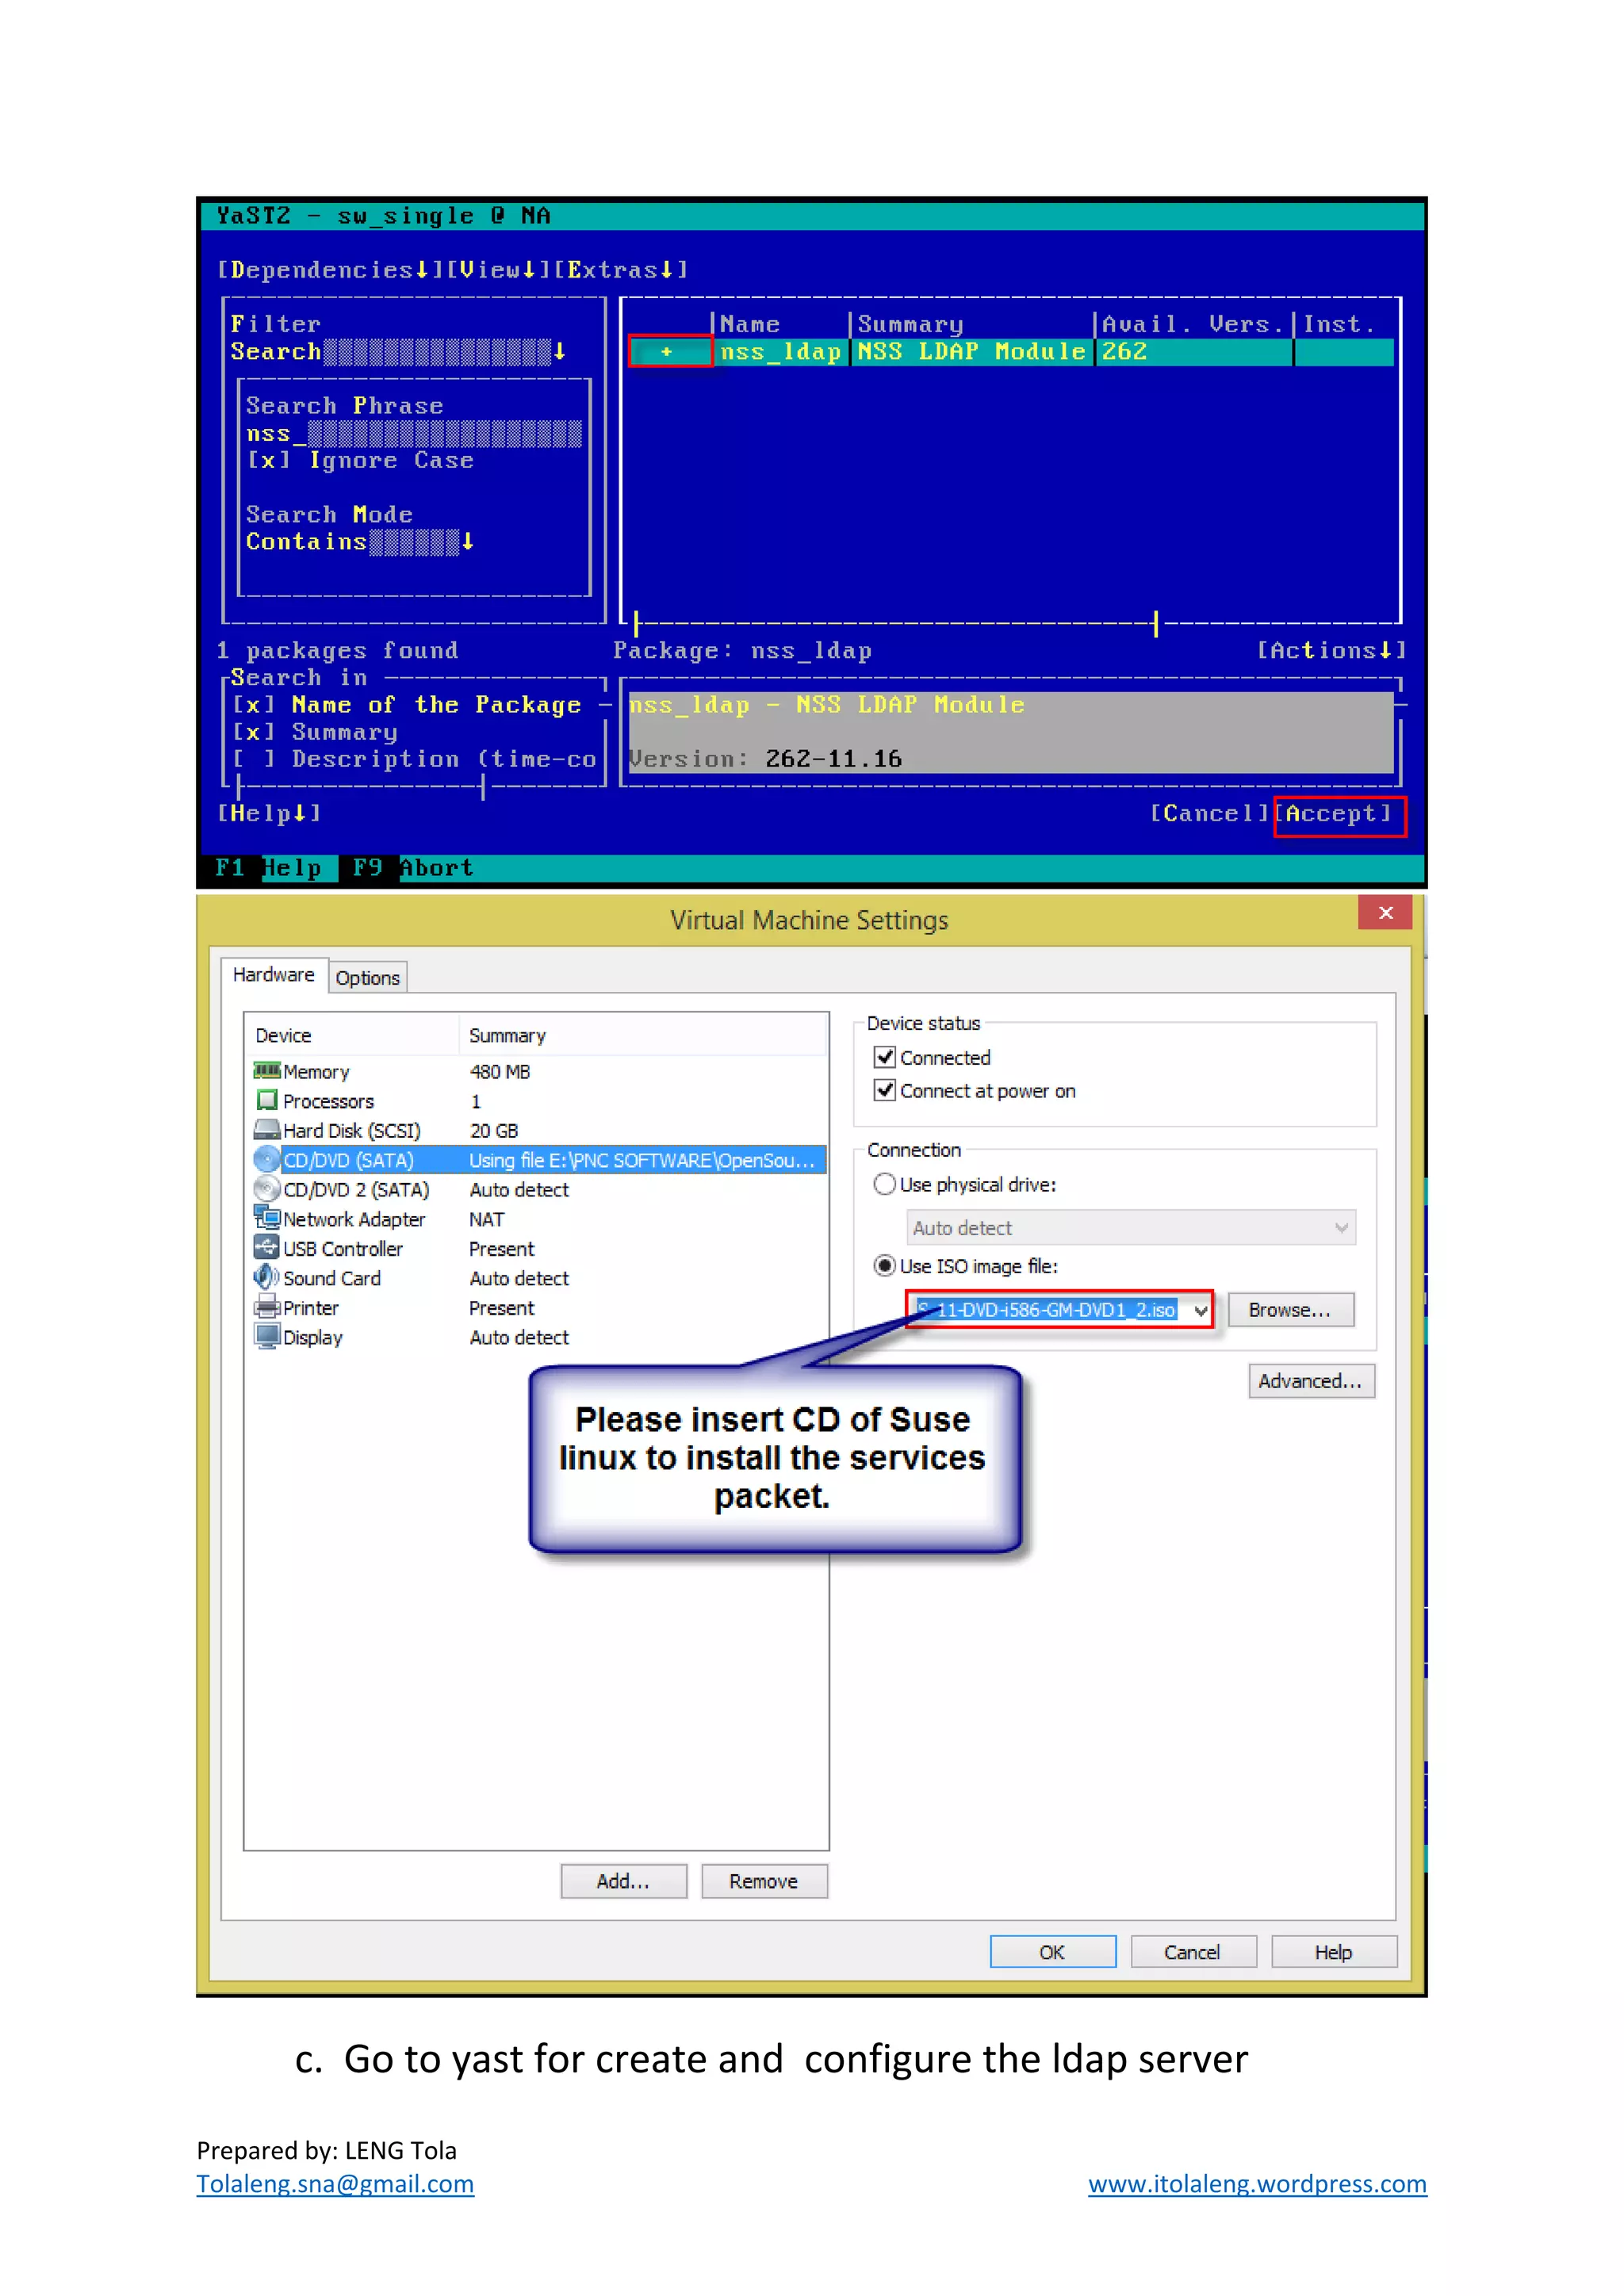Select the Network Adapter icon

[x=266, y=1218]
